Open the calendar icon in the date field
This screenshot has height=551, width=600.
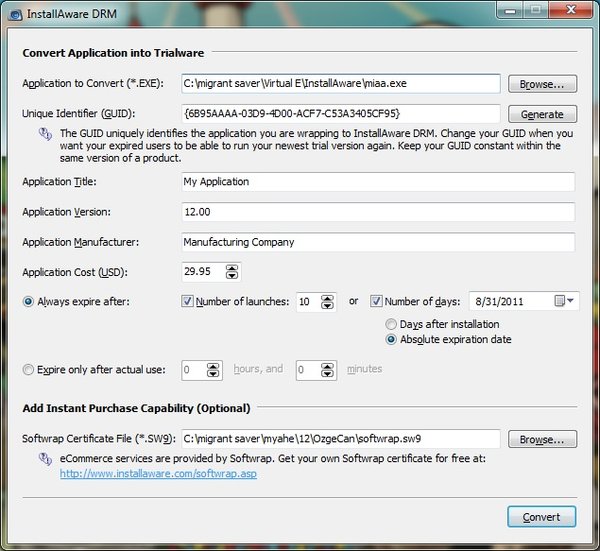559,301
